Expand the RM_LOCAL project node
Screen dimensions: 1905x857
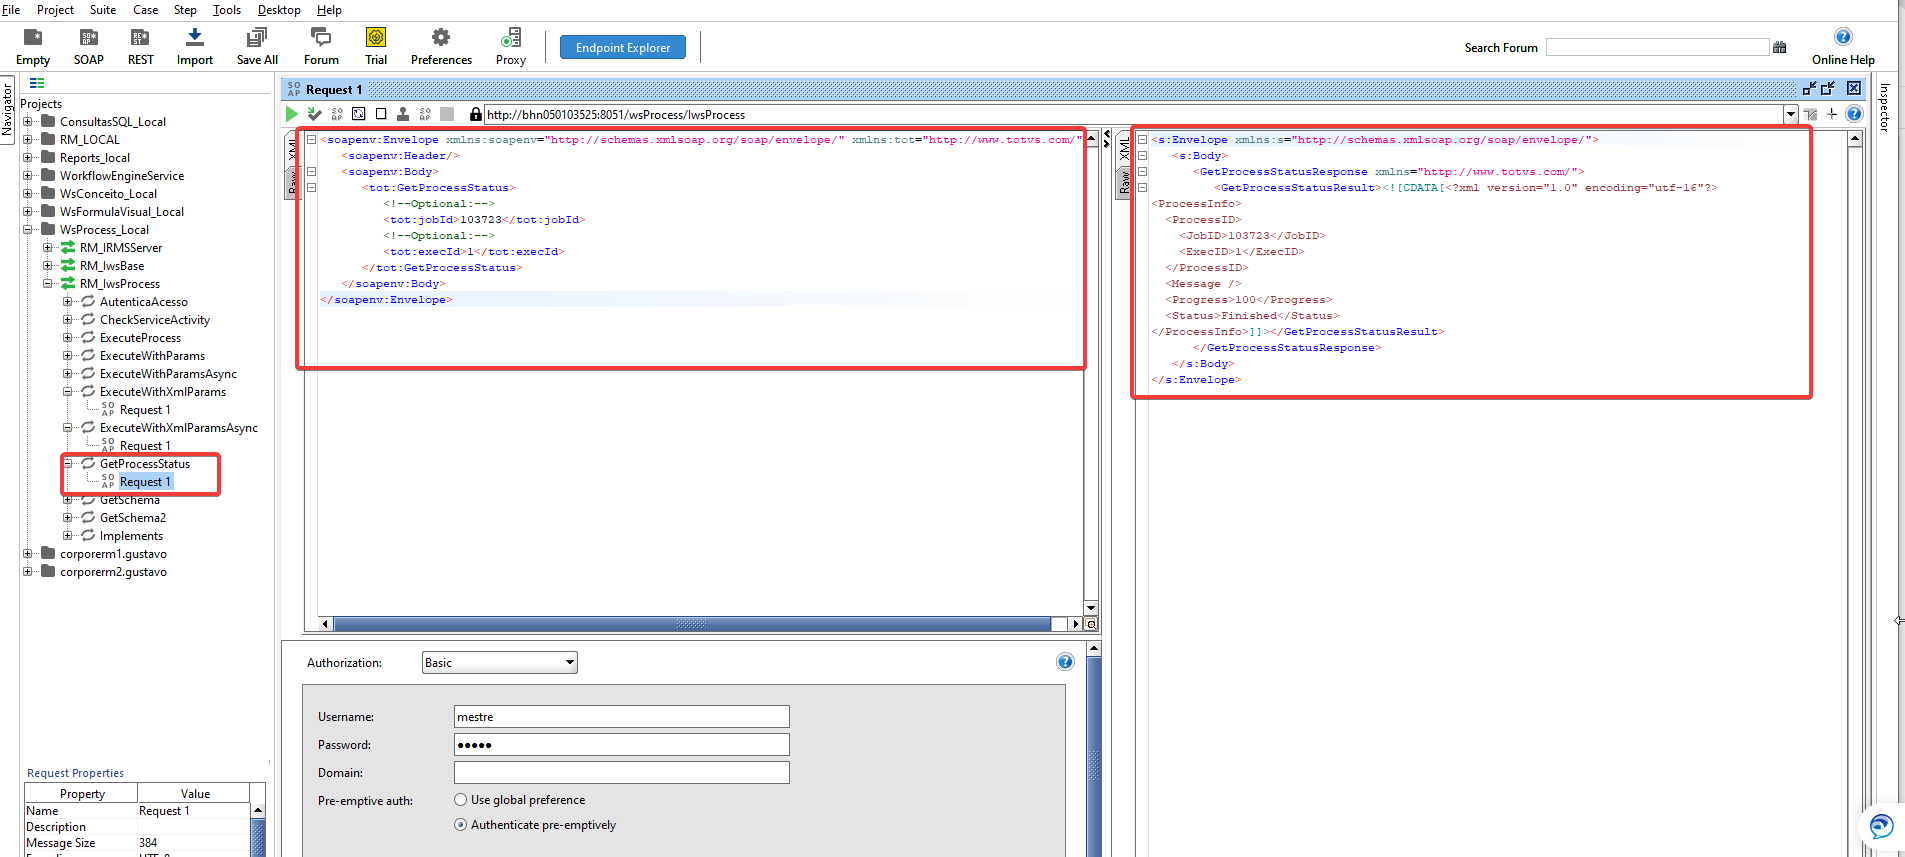pyautogui.click(x=28, y=140)
